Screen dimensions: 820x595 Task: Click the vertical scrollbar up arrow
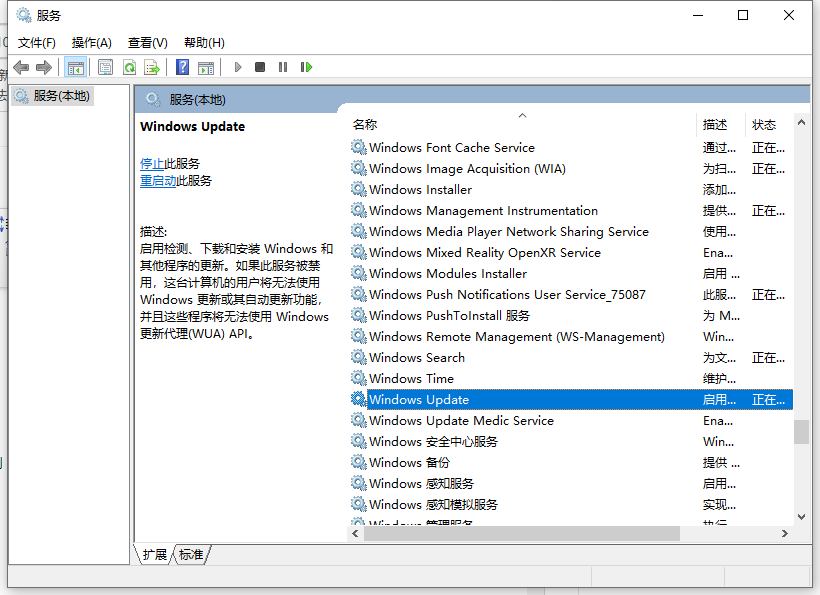click(801, 122)
